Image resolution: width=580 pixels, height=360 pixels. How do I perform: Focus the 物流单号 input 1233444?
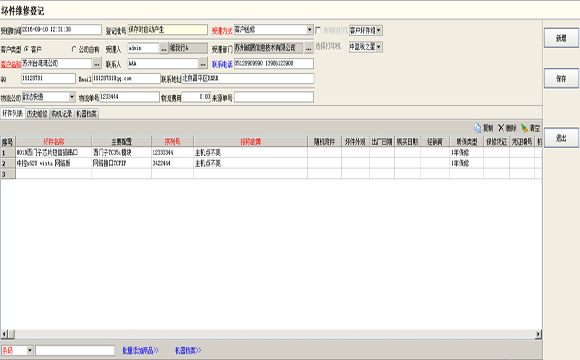[x=129, y=97]
